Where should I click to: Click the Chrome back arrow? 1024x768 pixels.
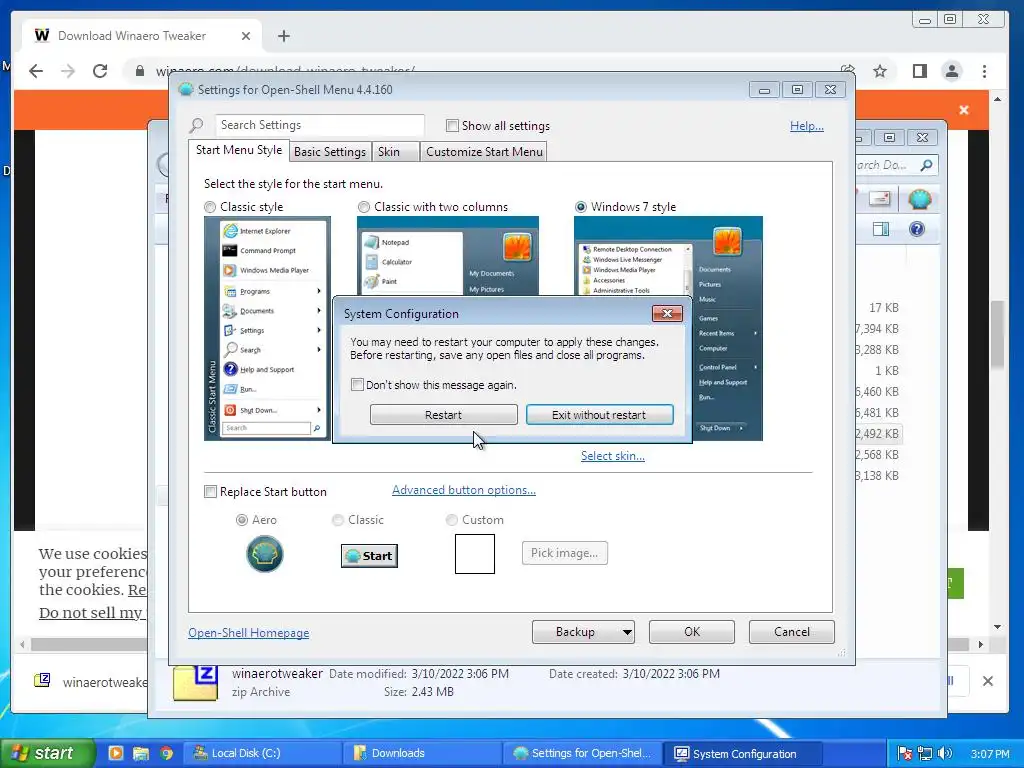pos(36,71)
